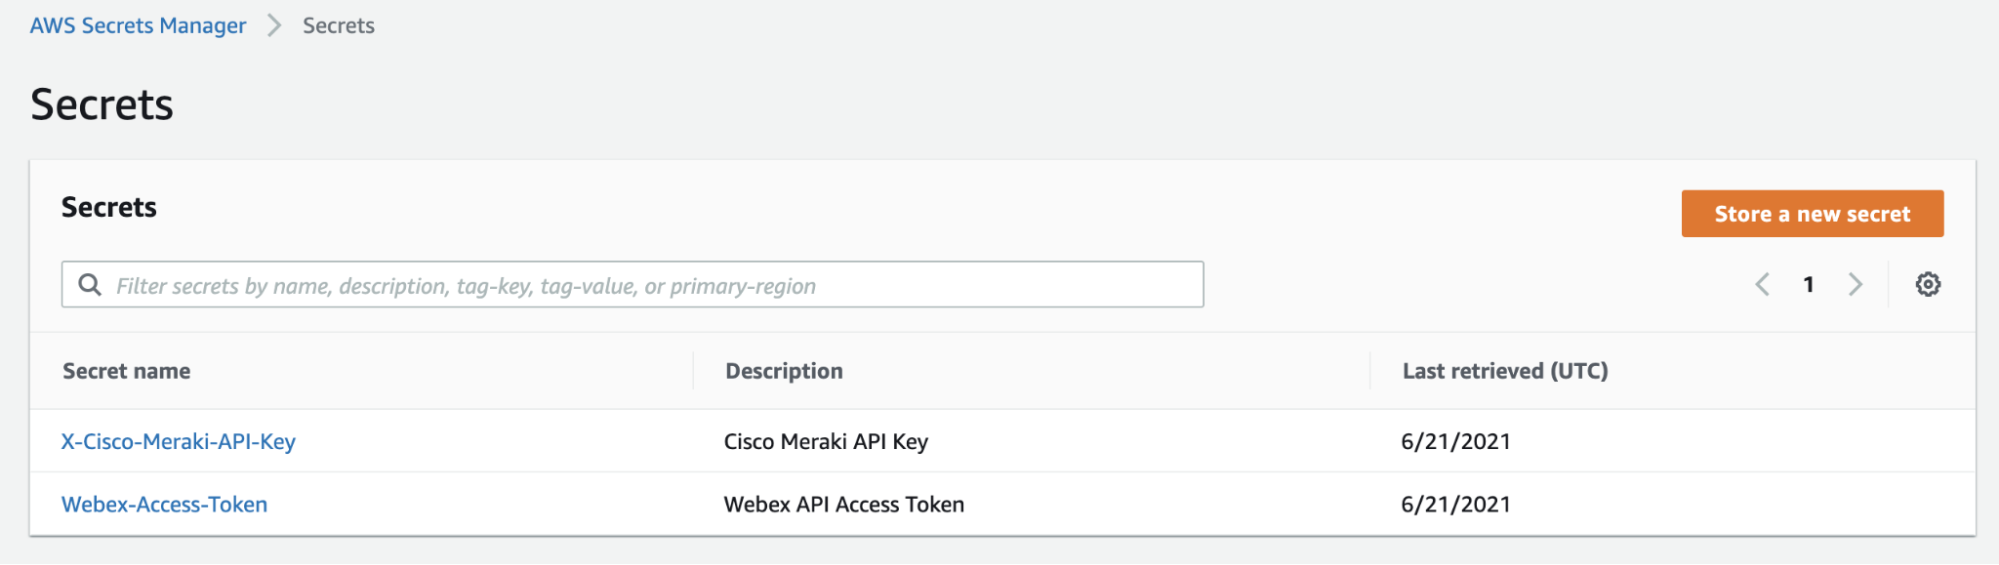Viewport: 1999px width, 565px height.
Task: Click Store a new secret button
Action: 1812,214
